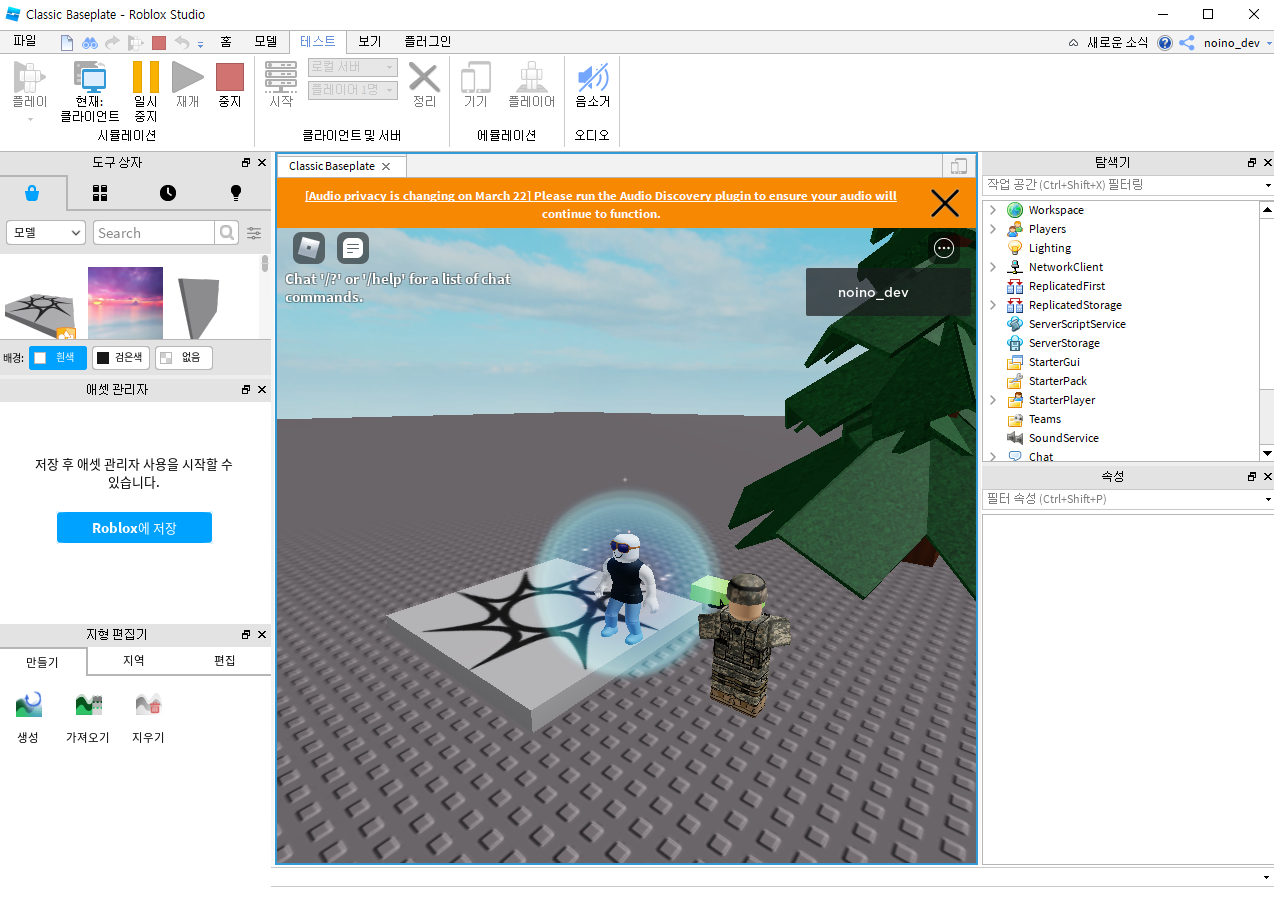Click the binoculars find icon in quick access toolbar
This screenshot has height=905, width=1274.
coord(90,42)
